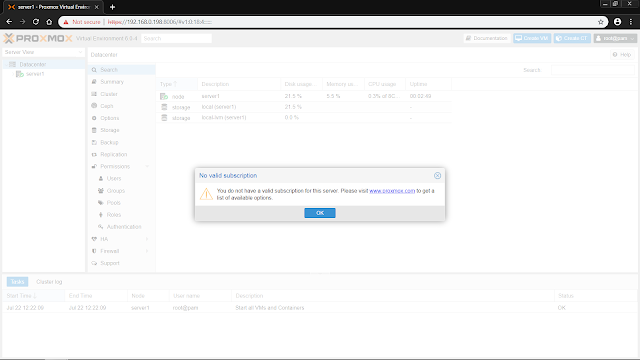
Task: Open the root@pam user menu
Action: click(x=615, y=38)
